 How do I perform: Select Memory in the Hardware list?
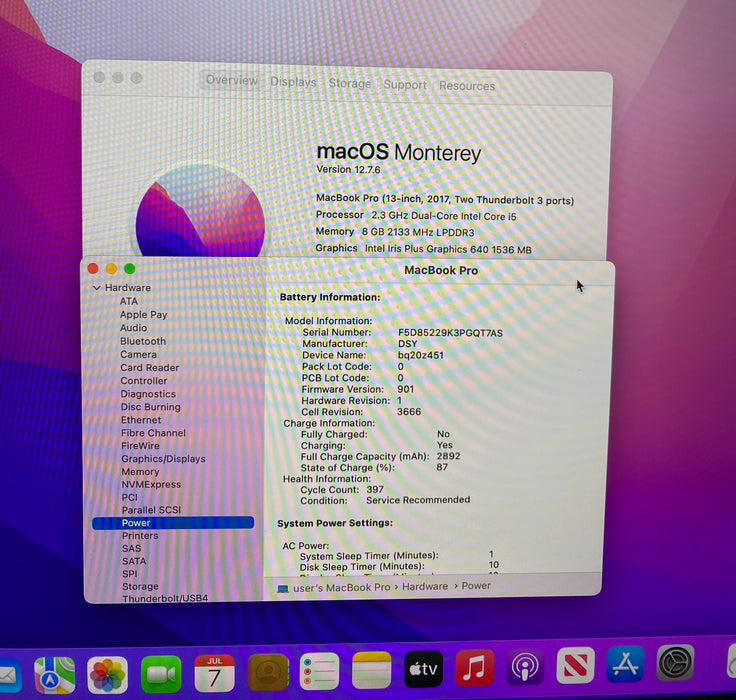(140, 471)
